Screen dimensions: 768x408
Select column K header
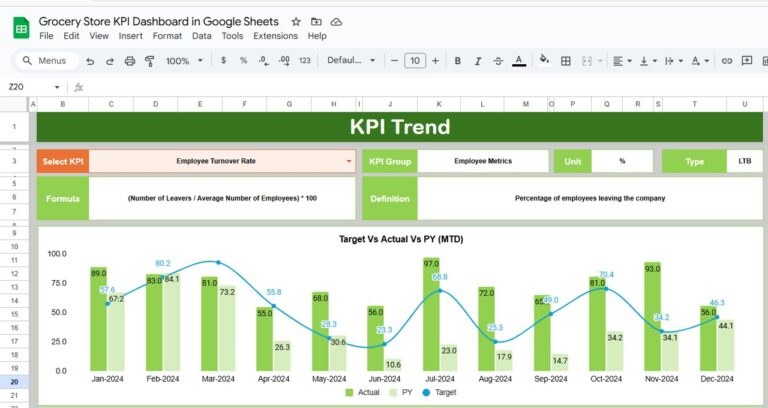pos(438,104)
